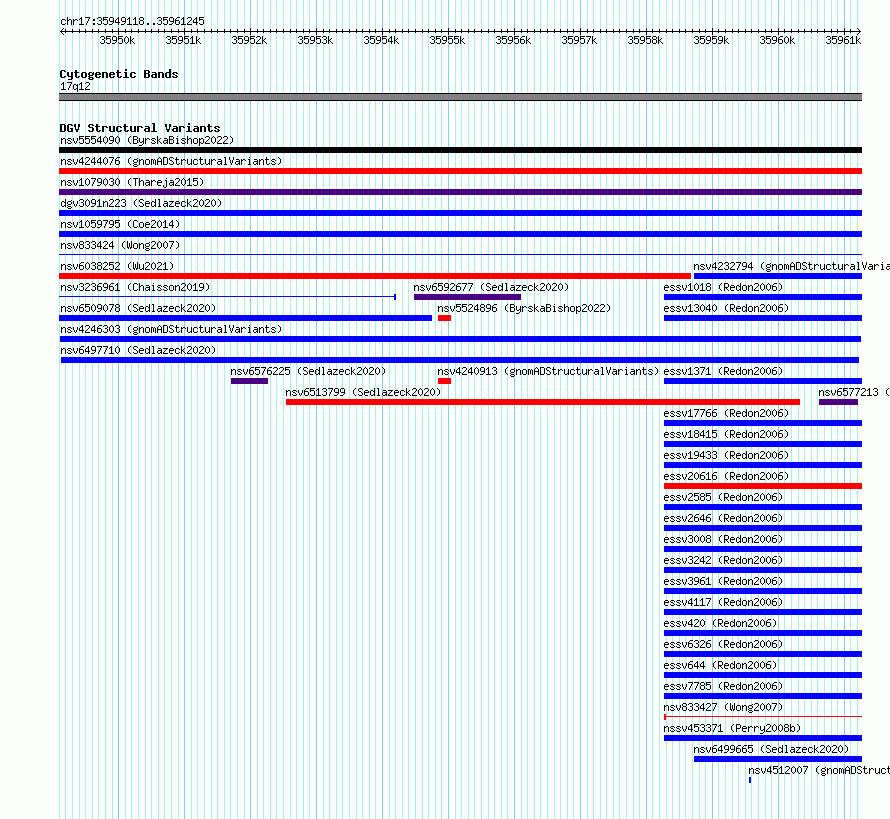
Task: Open nsv833427 (Wong2007) label
Action: [x=723, y=707]
